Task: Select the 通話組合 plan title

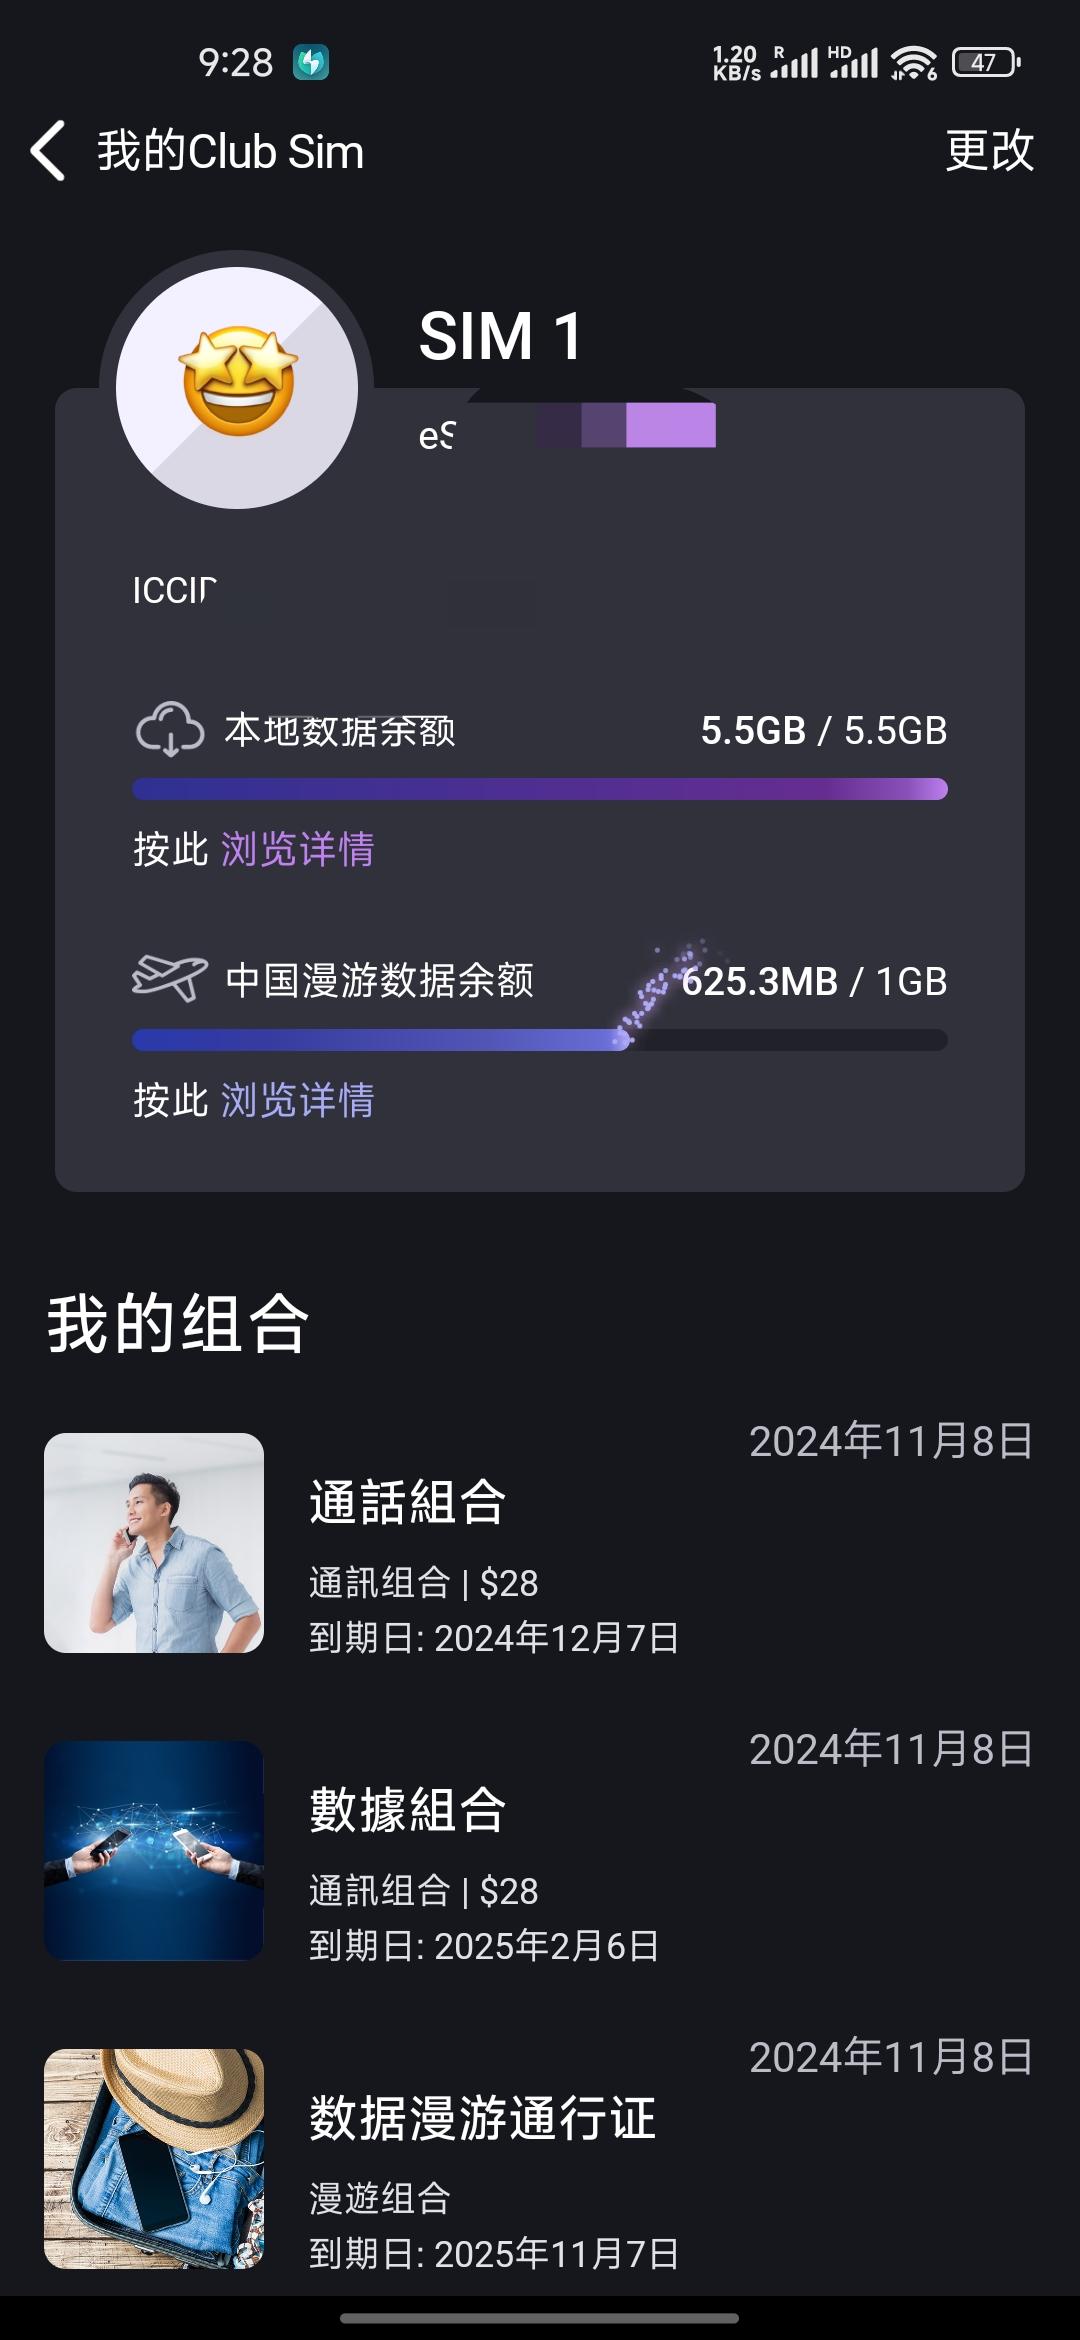Action: point(407,1501)
